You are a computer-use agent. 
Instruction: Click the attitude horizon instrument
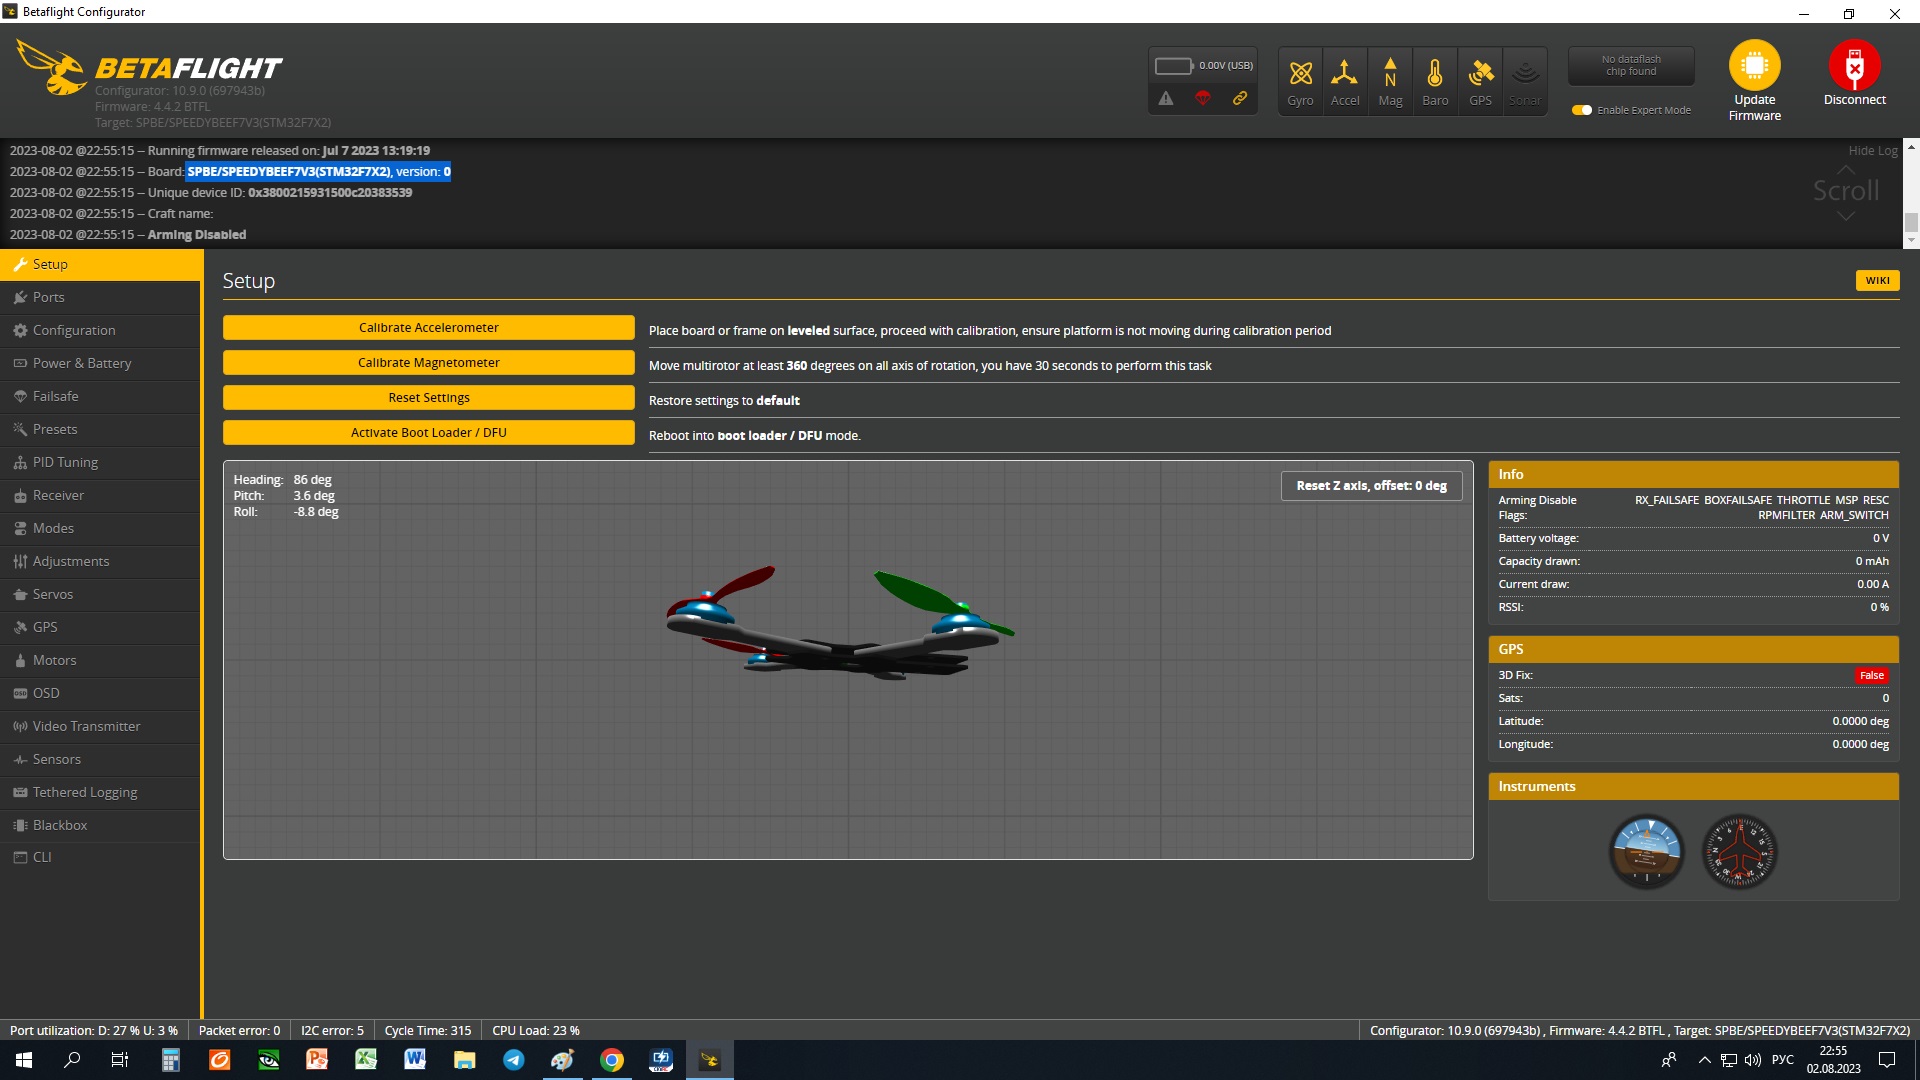(x=1646, y=851)
